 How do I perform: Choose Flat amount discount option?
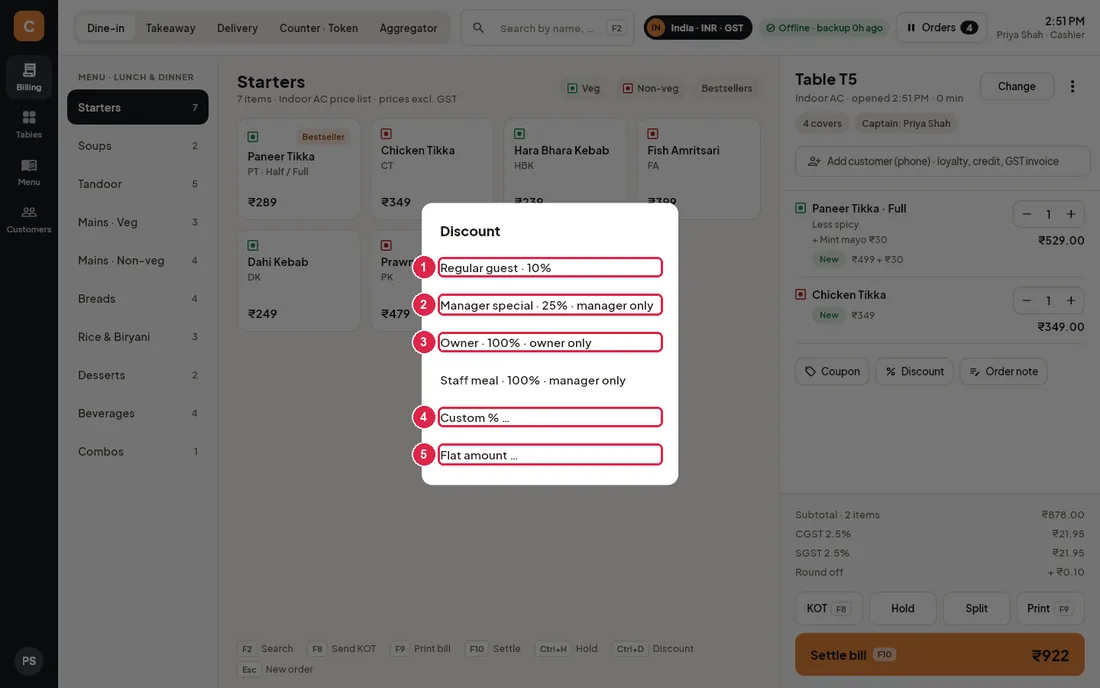[x=550, y=454]
